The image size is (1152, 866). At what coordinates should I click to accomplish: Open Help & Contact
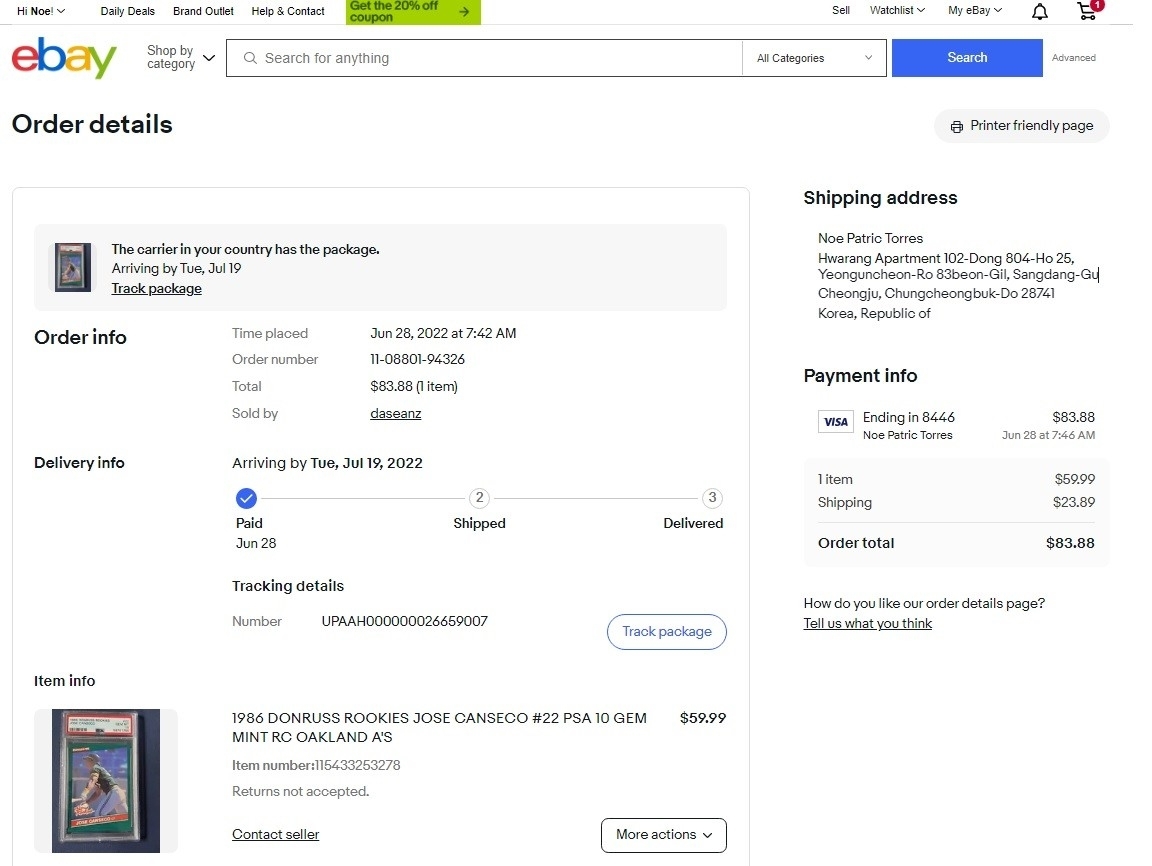[x=288, y=11]
